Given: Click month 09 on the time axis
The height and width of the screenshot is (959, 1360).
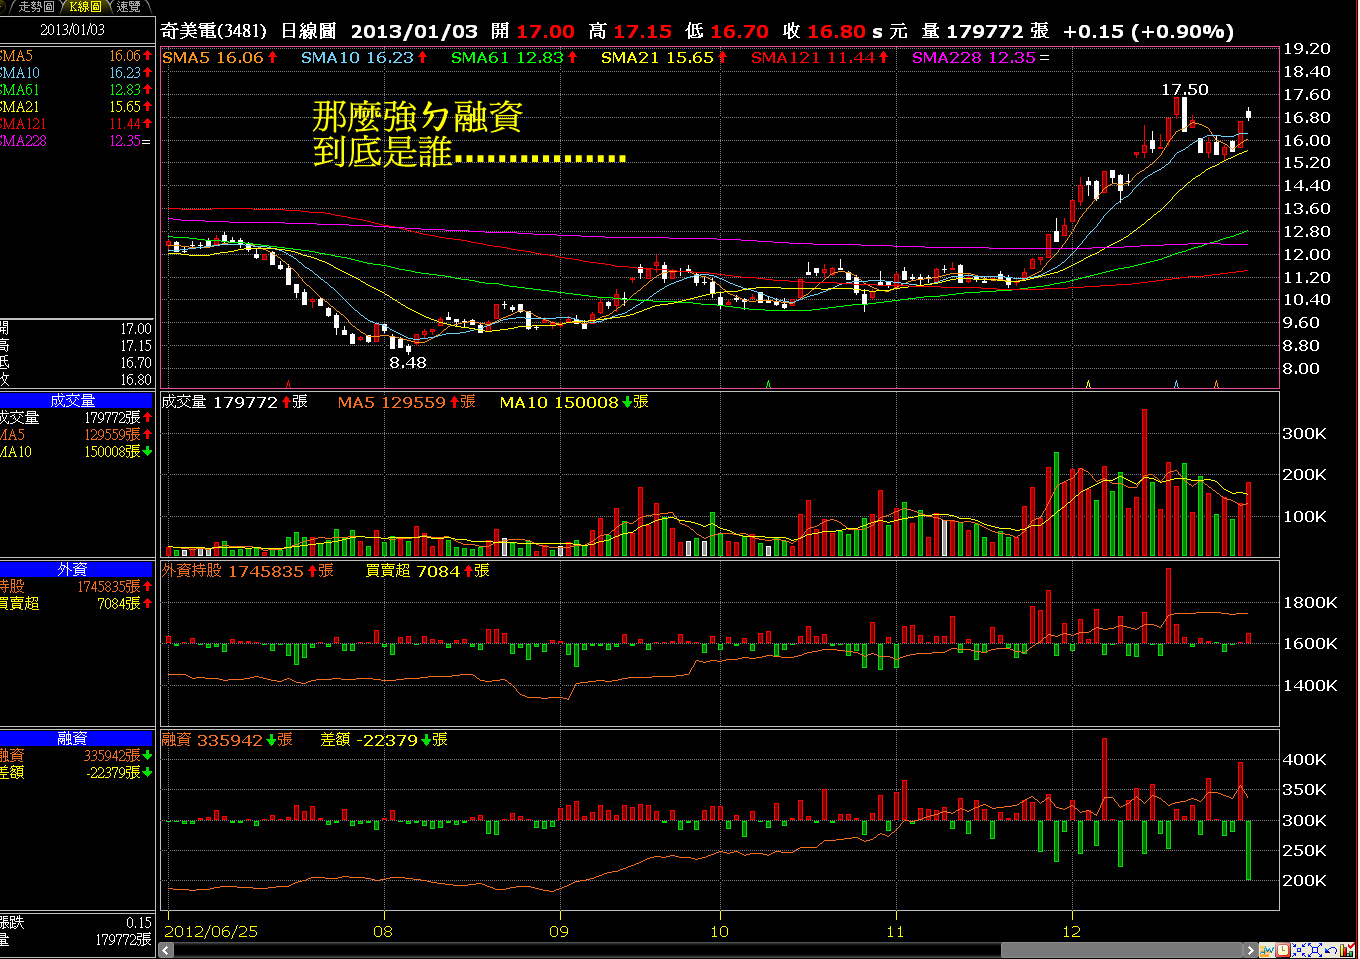Looking at the screenshot, I should 559,932.
